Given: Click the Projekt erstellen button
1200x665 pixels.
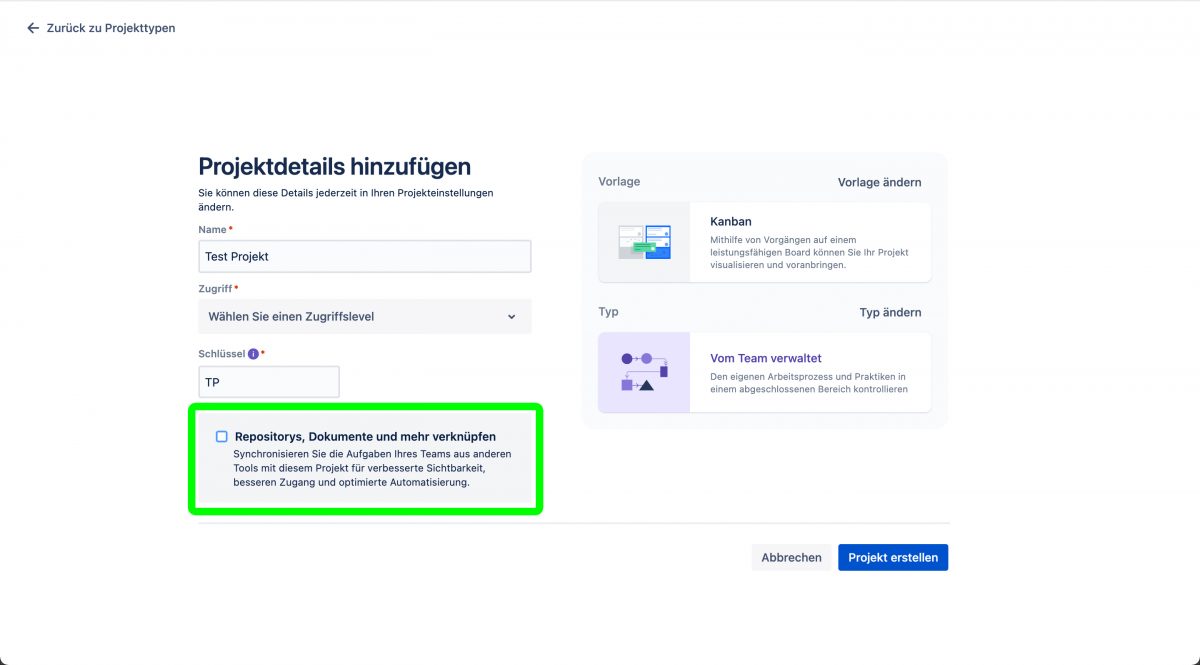Looking at the screenshot, I should 893,558.
